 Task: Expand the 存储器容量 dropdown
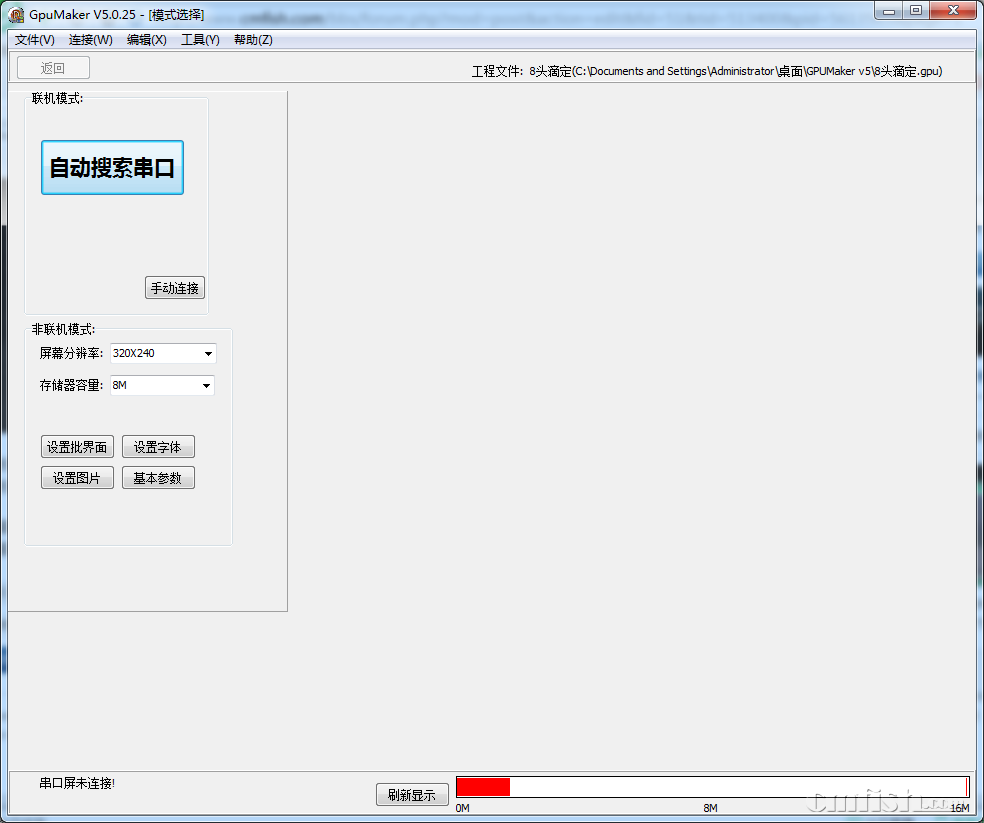(206, 386)
